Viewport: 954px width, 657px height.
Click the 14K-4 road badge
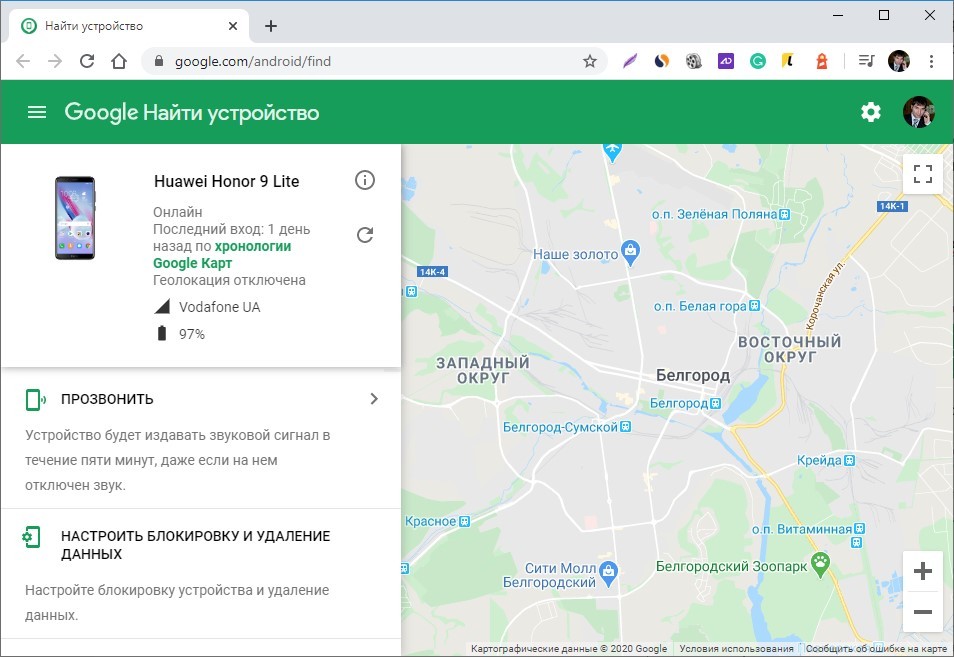[433, 272]
